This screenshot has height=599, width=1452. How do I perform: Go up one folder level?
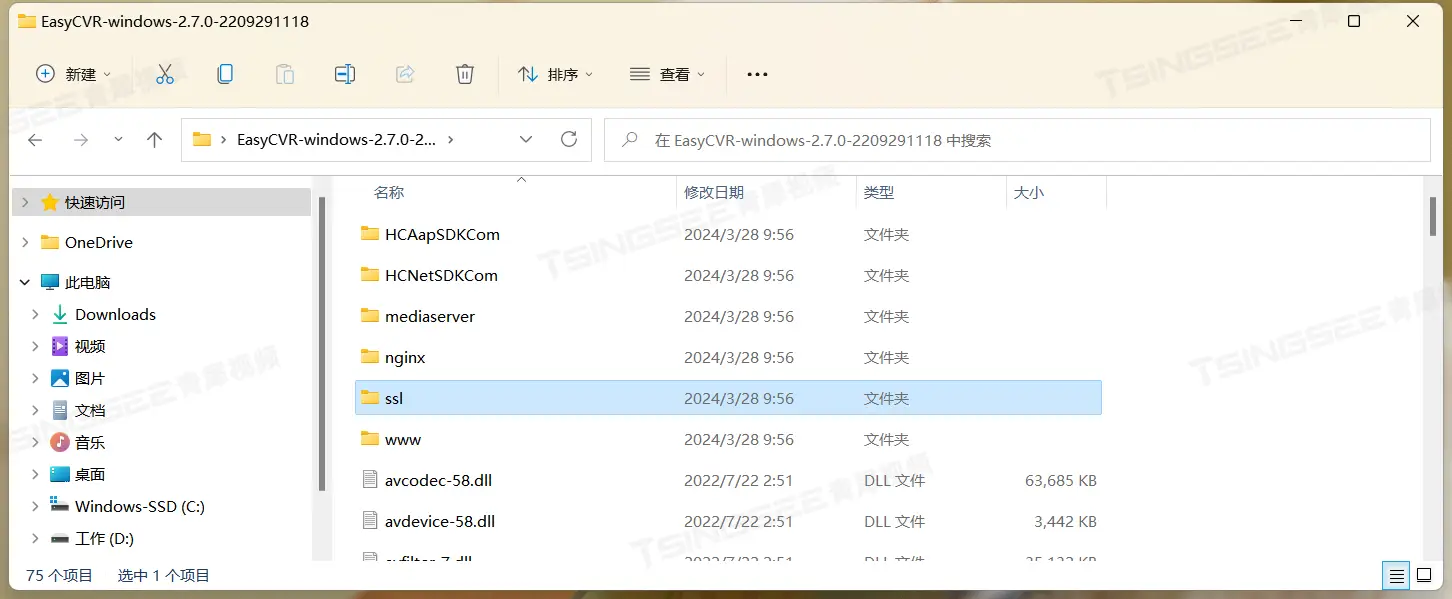tap(154, 140)
